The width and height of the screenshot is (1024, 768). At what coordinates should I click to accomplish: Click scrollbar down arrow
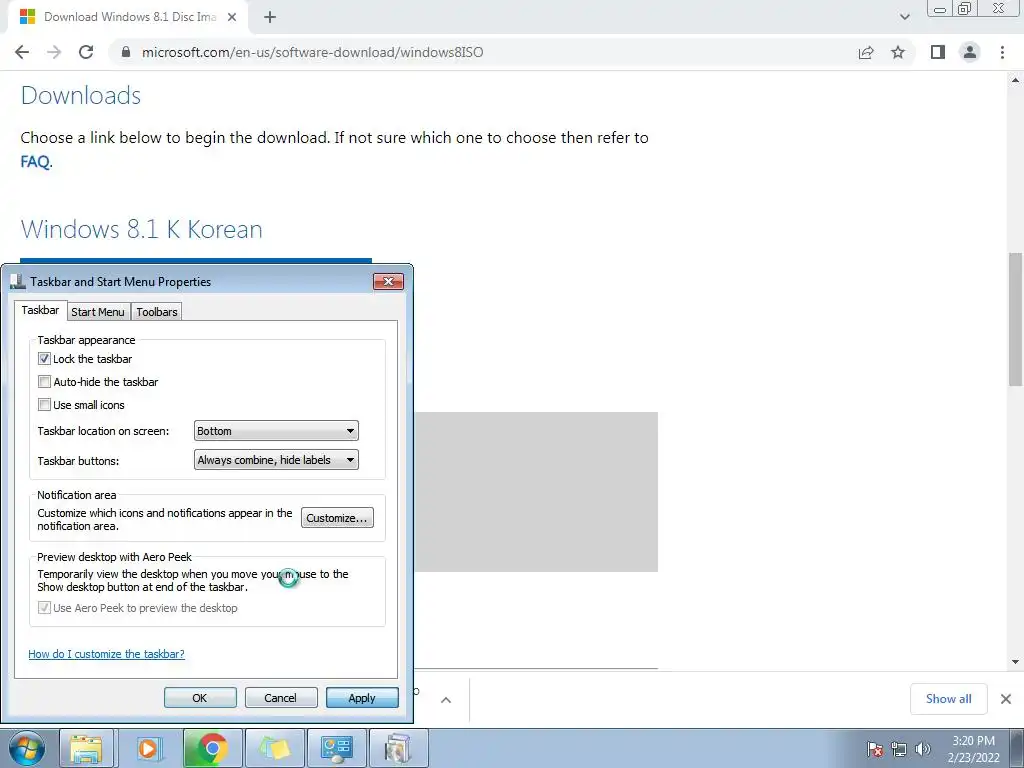pyautogui.click(x=1016, y=662)
